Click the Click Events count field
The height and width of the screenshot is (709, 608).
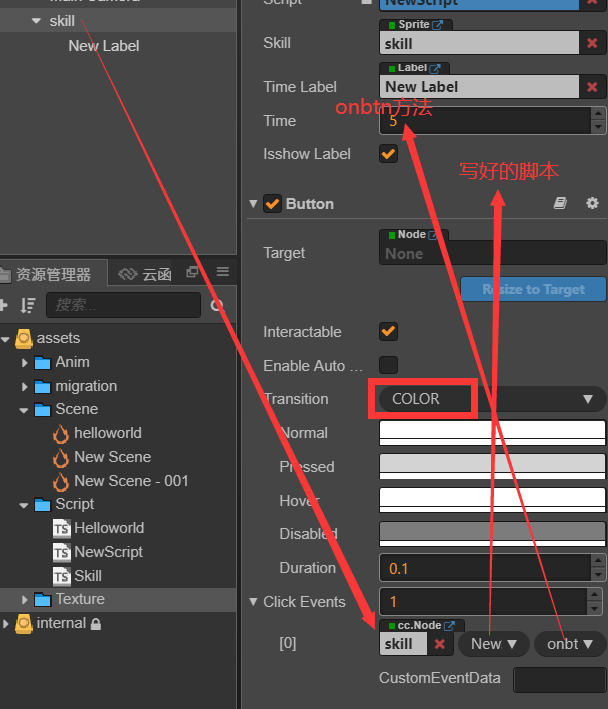coord(483,602)
